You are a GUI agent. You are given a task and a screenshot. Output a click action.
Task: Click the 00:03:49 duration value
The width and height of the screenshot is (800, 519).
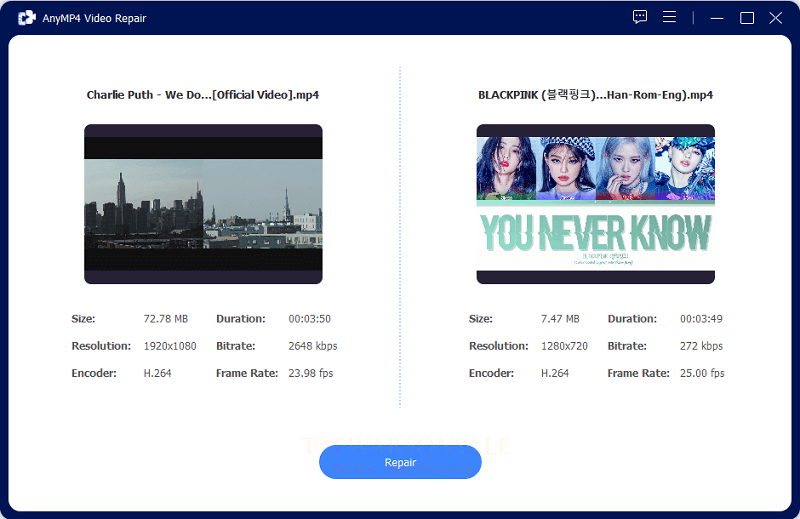coord(701,319)
